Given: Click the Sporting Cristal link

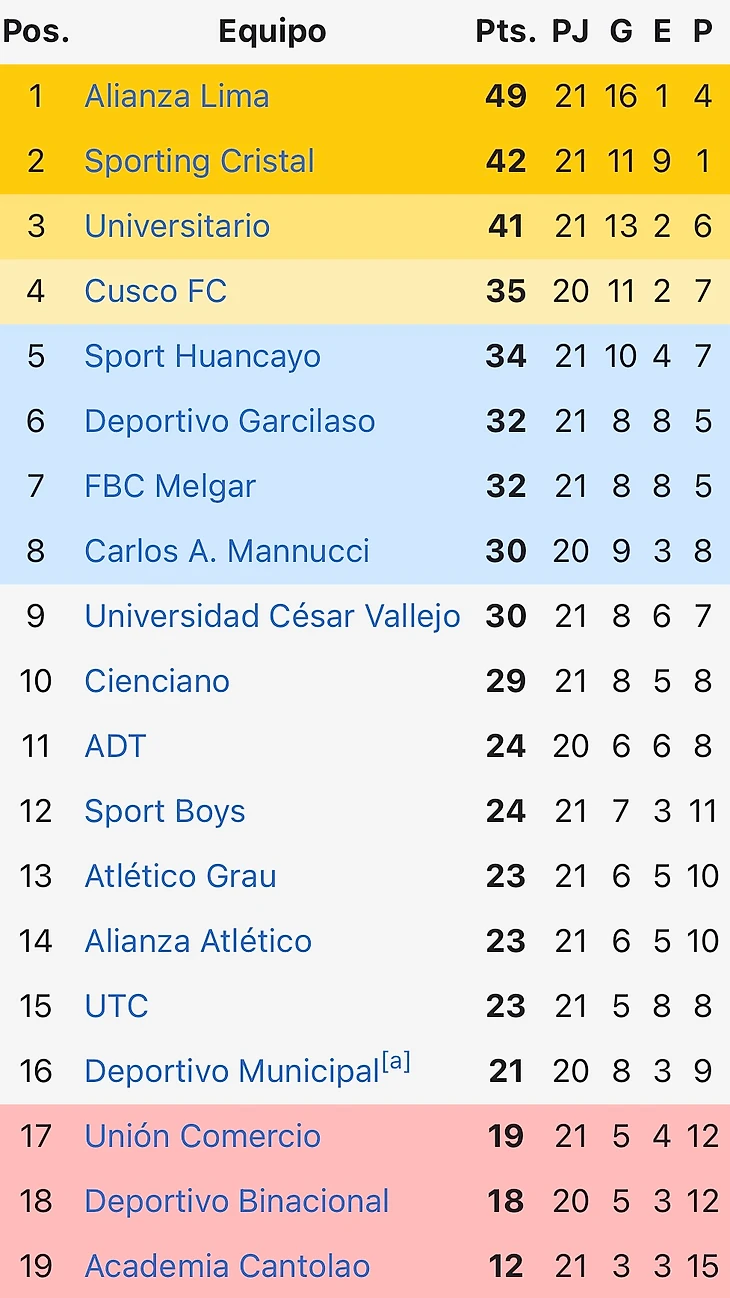Looking at the screenshot, I should pyautogui.click(x=199, y=161).
